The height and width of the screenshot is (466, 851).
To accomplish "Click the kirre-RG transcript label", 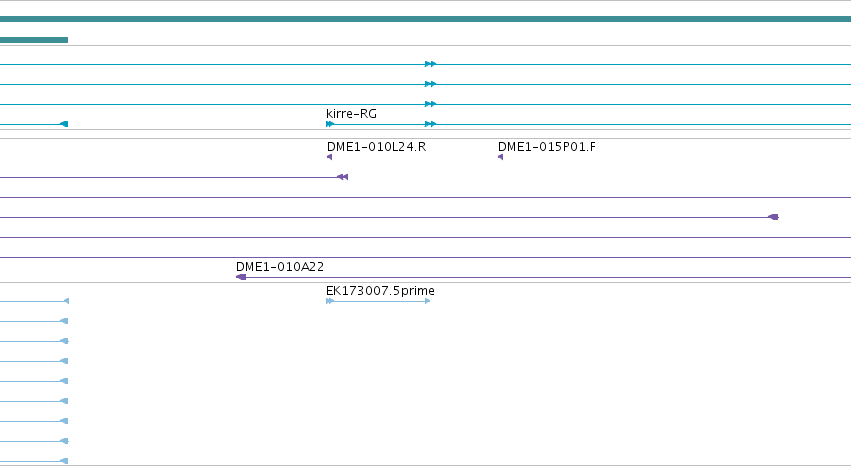I will tap(351, 114).
